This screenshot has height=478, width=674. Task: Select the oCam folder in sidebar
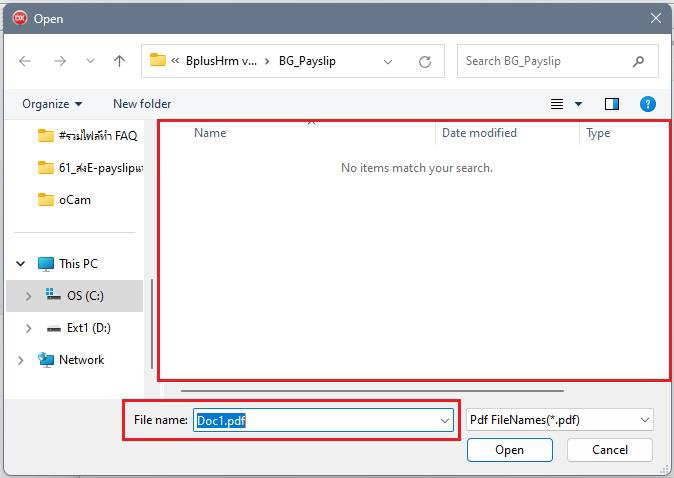click(74, 199)
